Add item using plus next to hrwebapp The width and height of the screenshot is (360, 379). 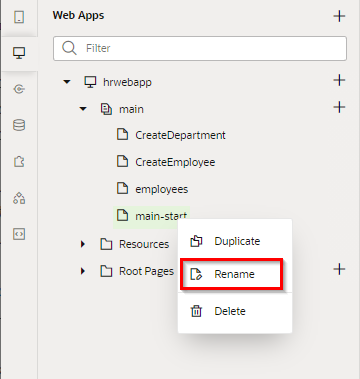click(x=339, y=80)
